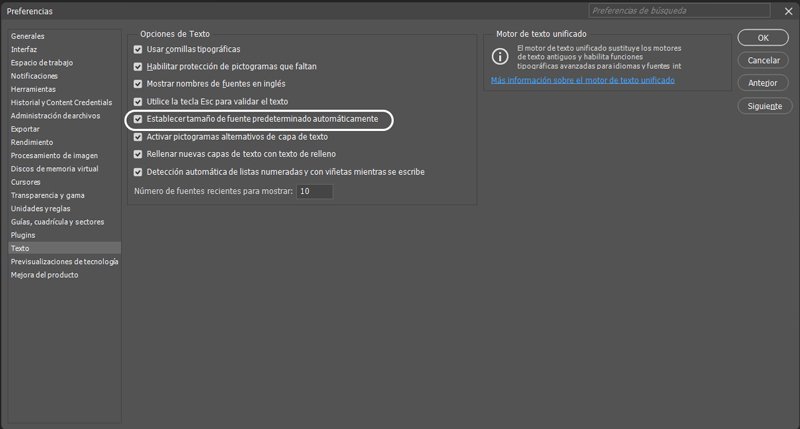Go to Rendimiento preferences
This screenshot has height=429, width=800.
pos(32,142)
